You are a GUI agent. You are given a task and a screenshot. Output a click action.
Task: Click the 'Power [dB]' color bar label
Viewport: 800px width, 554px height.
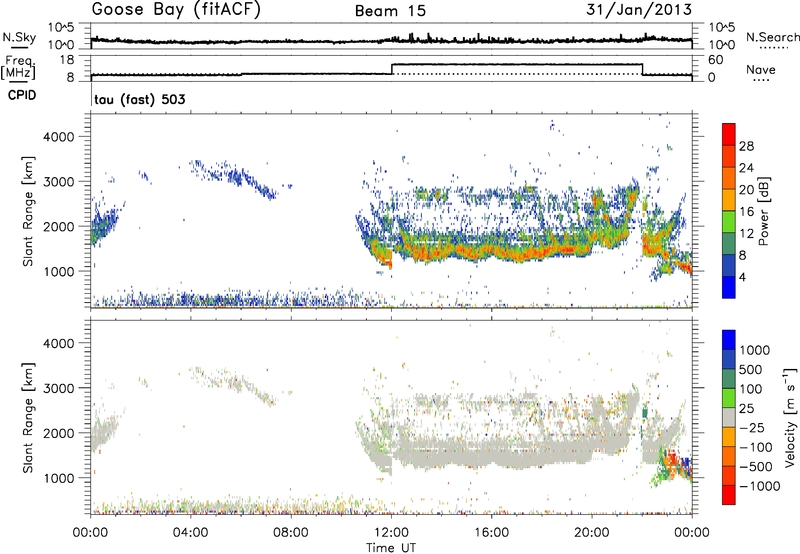tap(763, 211)
